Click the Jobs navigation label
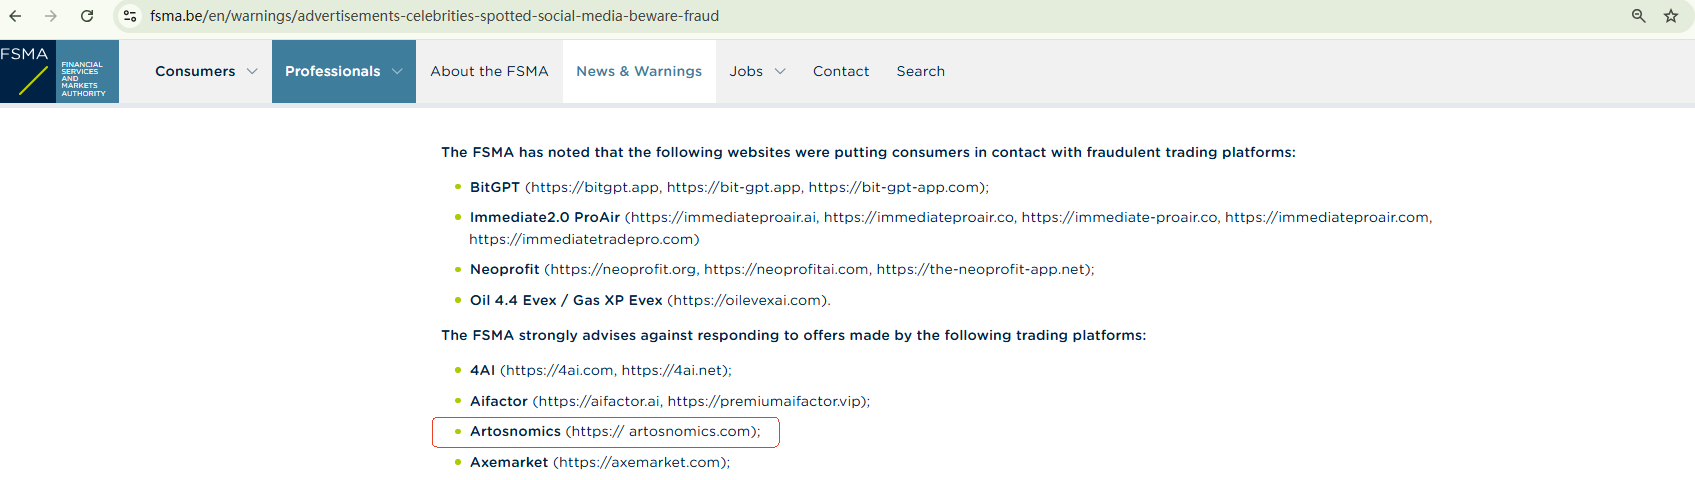1695x480 pixels. (746, 71)
